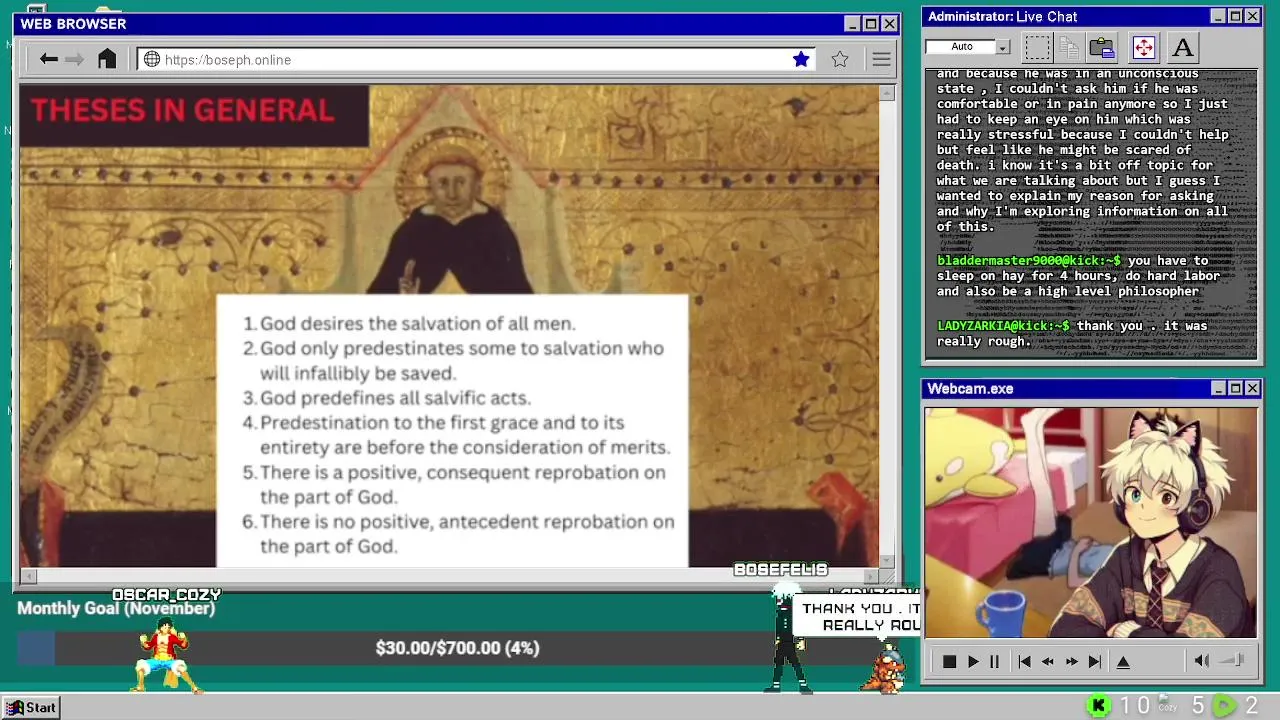Click the eject button in Webcam.exe
Screen dimensions: 1280x720
coord(1123,662)
